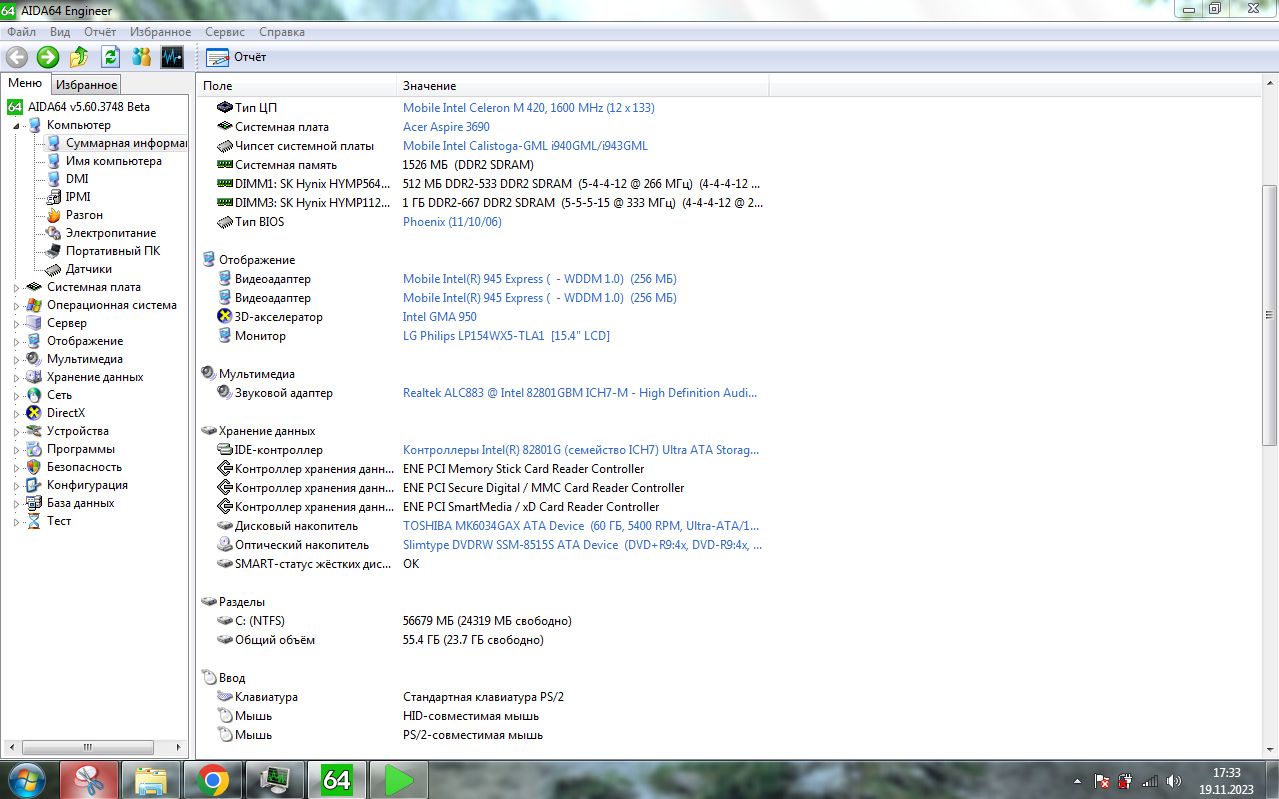Go up one level with folder-arrow icon
Image resolution: width=1279 pixels, height=799 pixels.
click(x=79, y=57)
